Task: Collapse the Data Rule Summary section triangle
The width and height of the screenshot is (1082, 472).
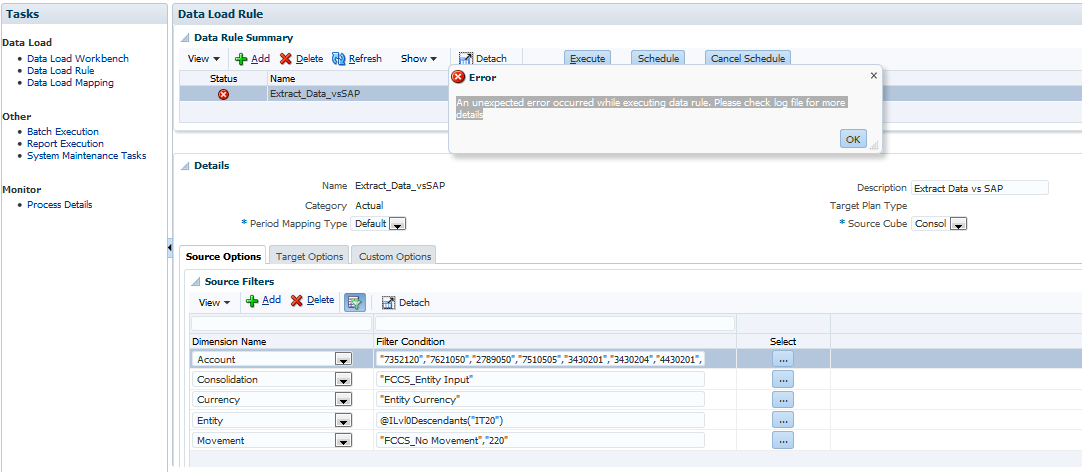Action: point(185,38)
